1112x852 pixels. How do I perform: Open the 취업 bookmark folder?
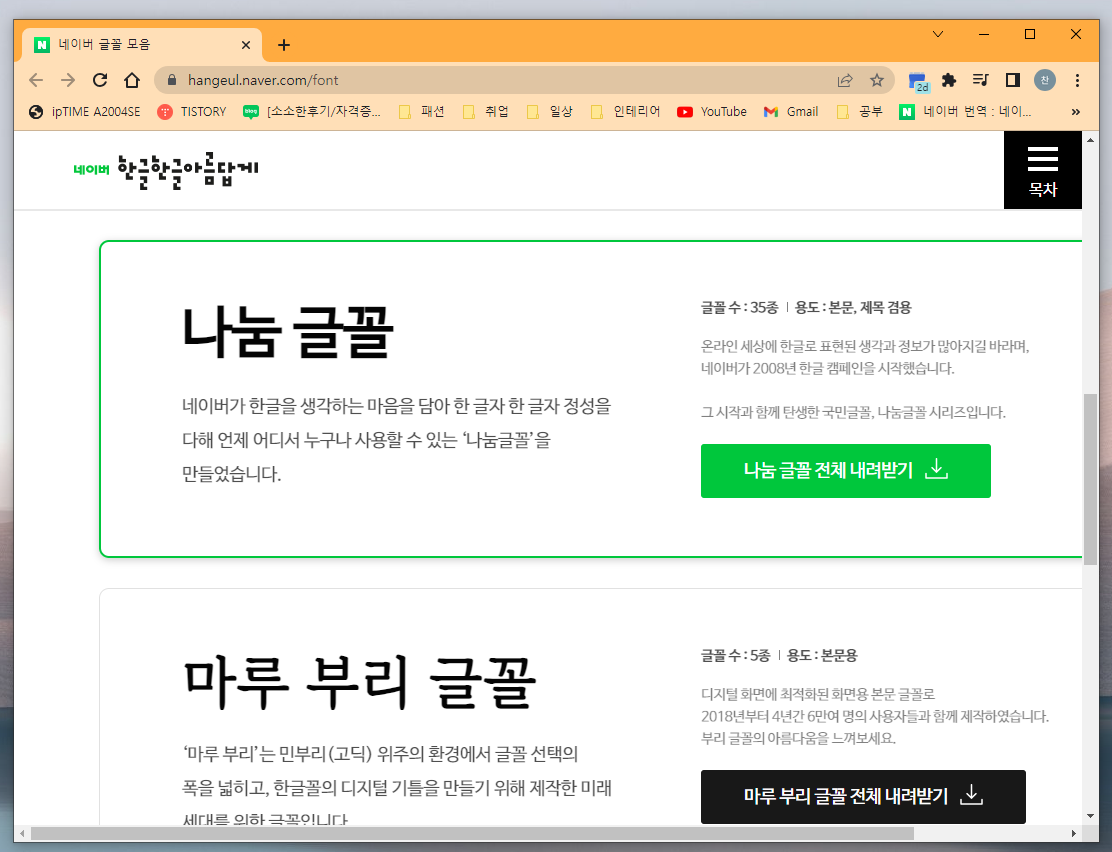point(486,111)
